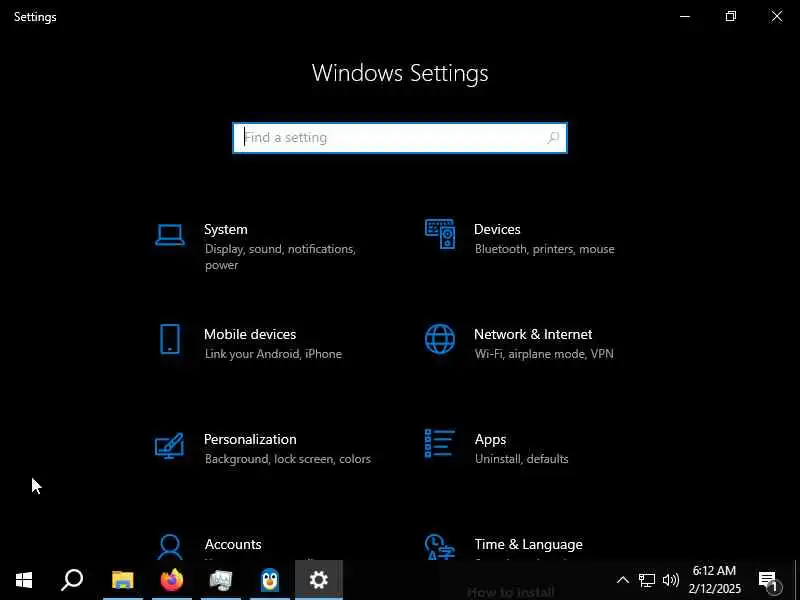Screen dimensions: 800x600
Task: Click 'Uninstall, defaults' description
Action: click(521, 459)
